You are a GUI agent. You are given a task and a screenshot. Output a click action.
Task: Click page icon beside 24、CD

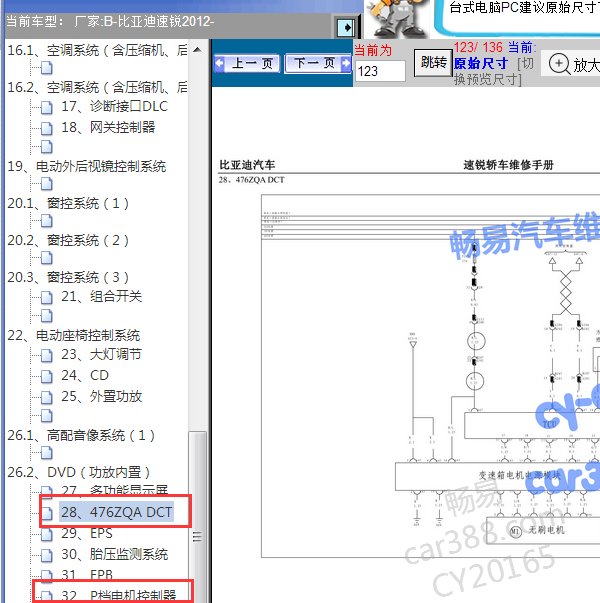point(47,376)
